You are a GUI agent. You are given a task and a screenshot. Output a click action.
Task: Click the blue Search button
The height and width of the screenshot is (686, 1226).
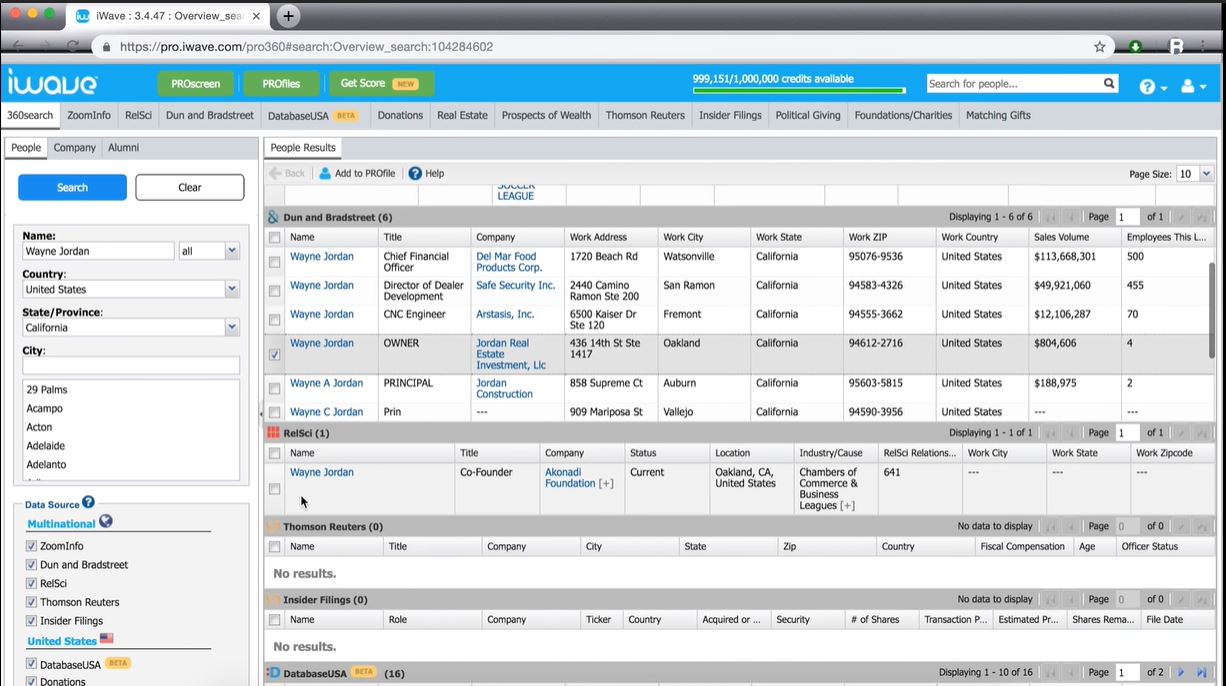[x=72, y=187]
